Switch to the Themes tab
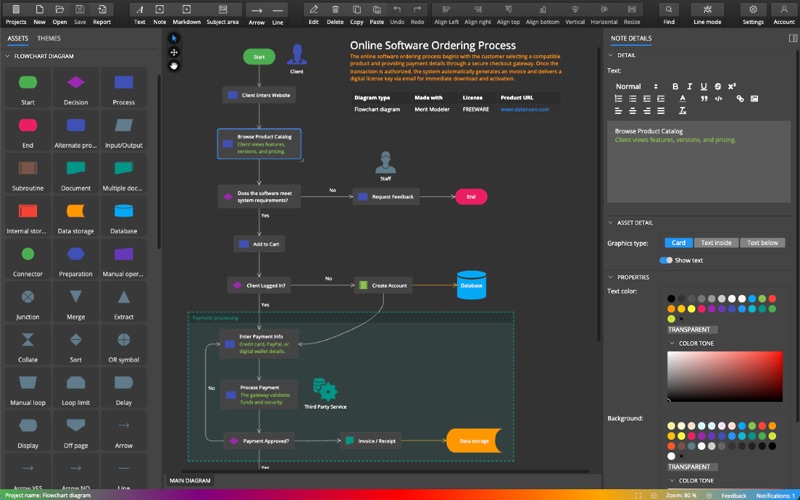 point(49,38)
